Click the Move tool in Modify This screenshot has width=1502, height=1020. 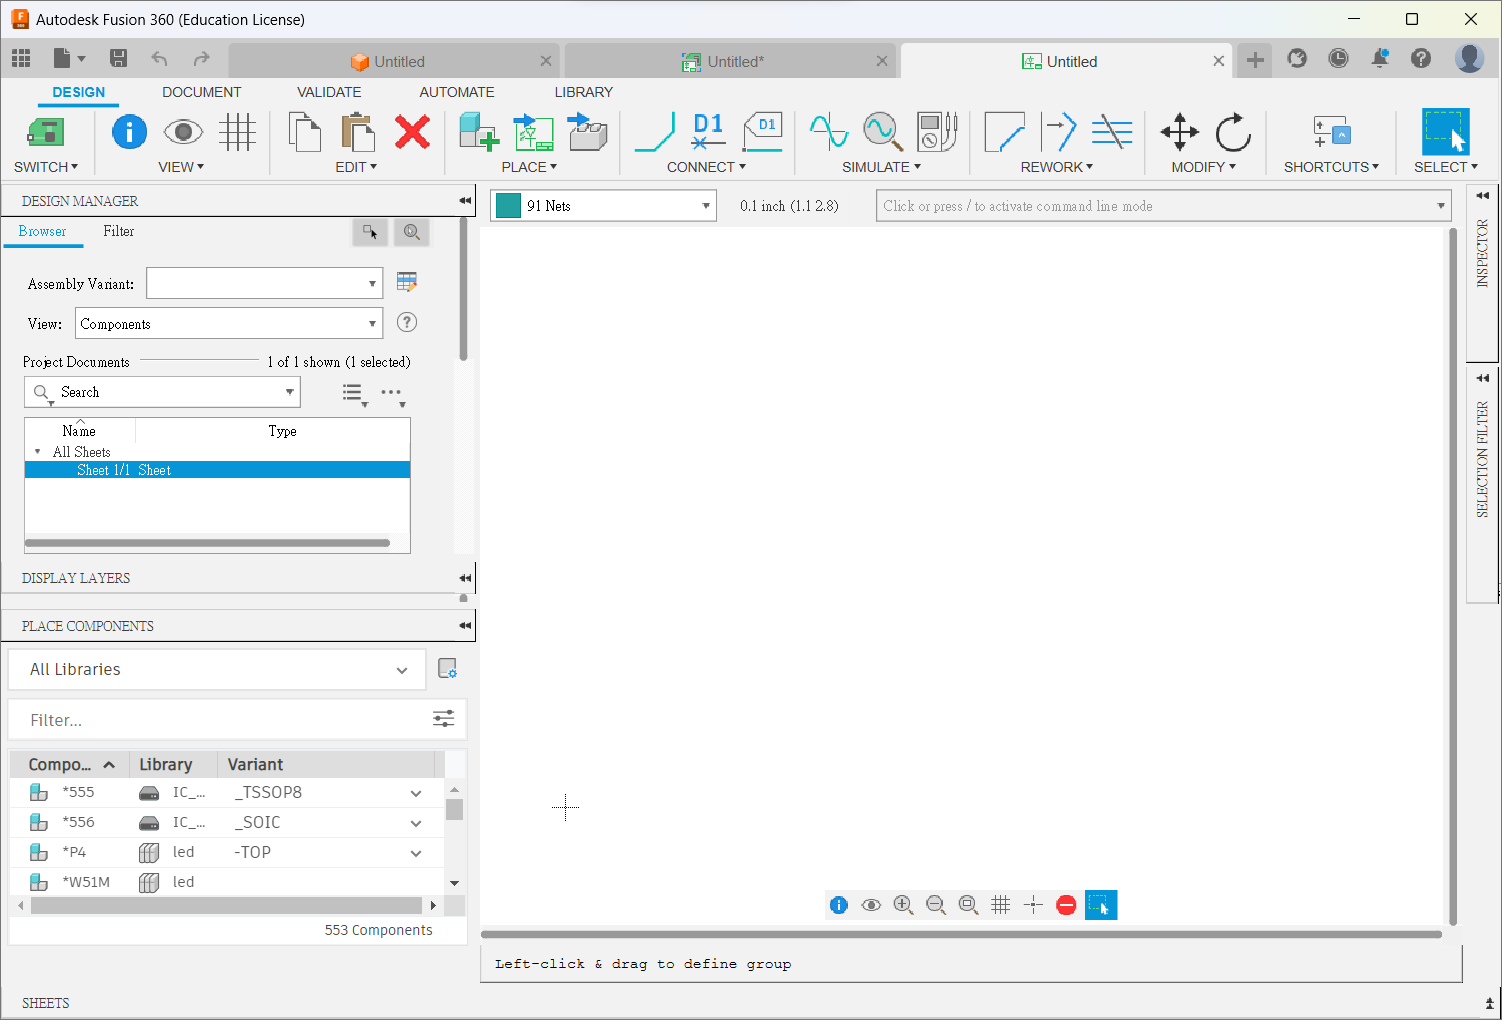(x=1179, y=132)
